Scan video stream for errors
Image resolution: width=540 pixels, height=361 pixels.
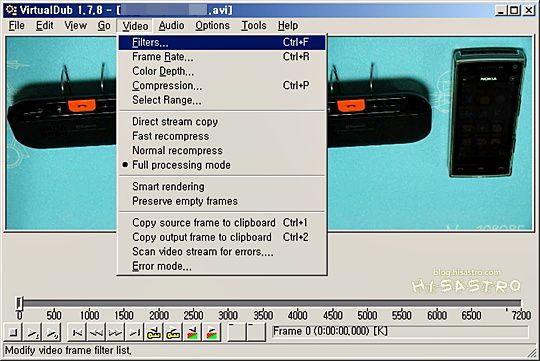tap(222, 251)
